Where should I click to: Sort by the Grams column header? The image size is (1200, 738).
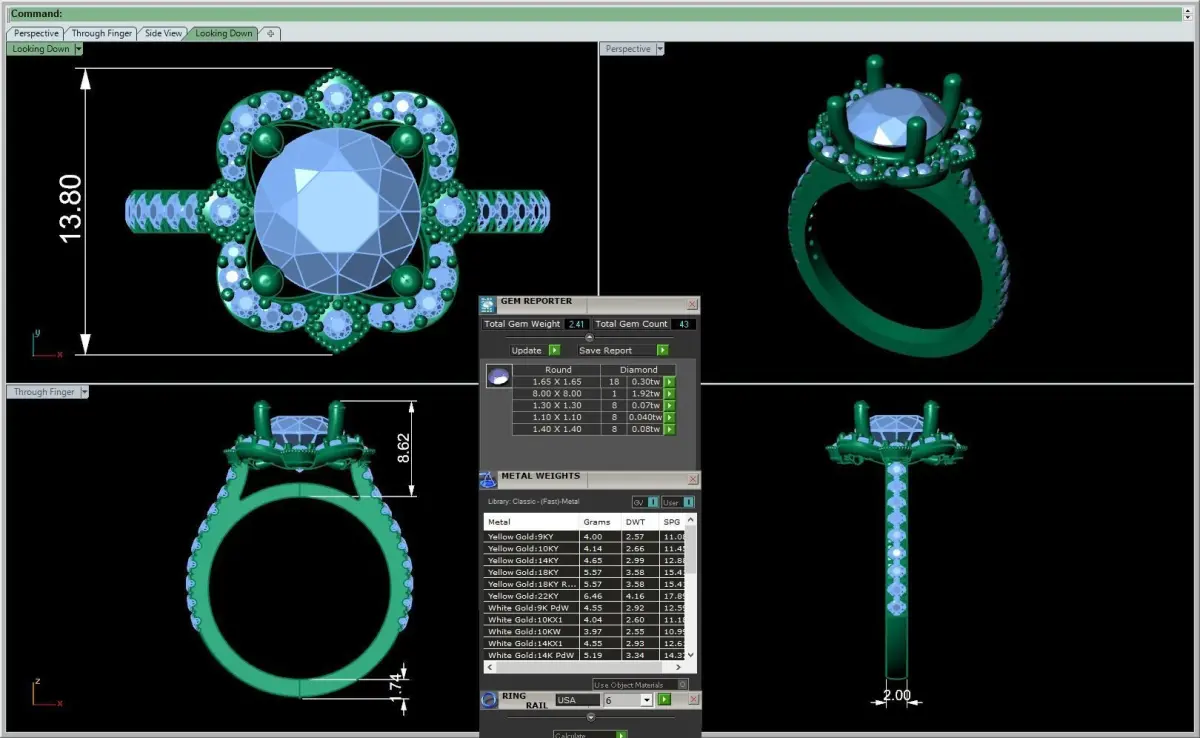[x=599, y=521]
